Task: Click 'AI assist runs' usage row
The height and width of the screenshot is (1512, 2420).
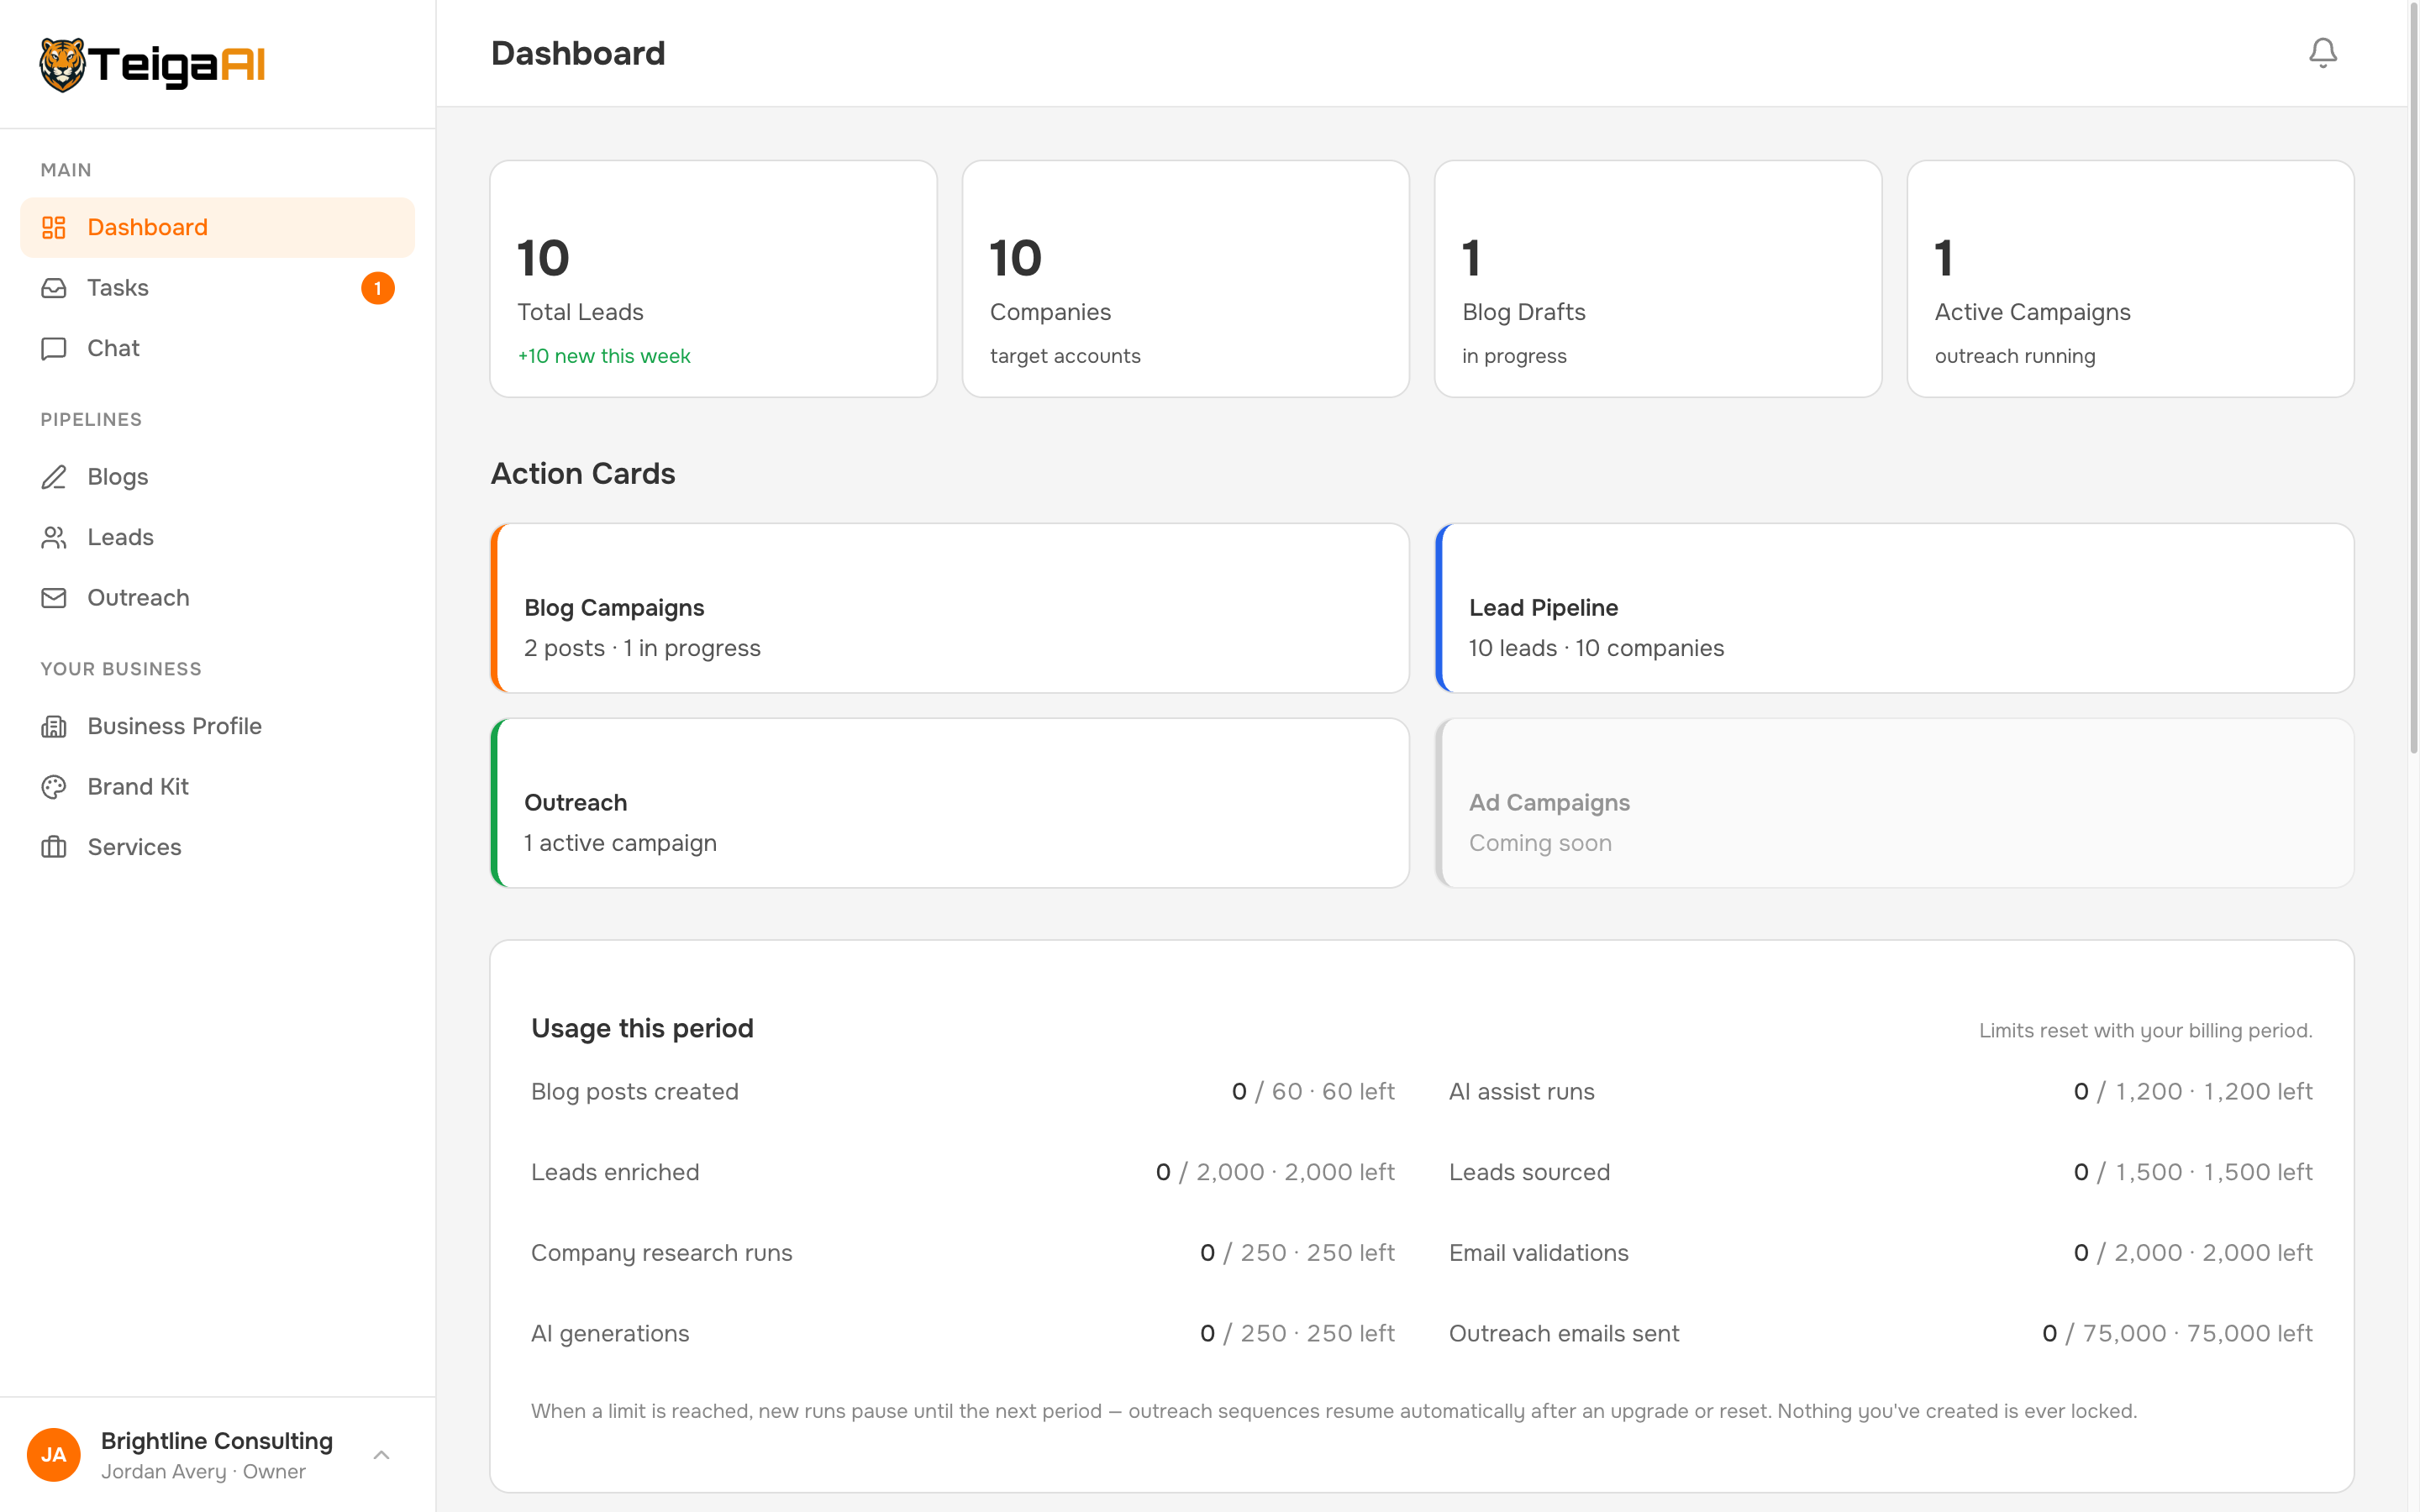Action: (1881, 1092)
